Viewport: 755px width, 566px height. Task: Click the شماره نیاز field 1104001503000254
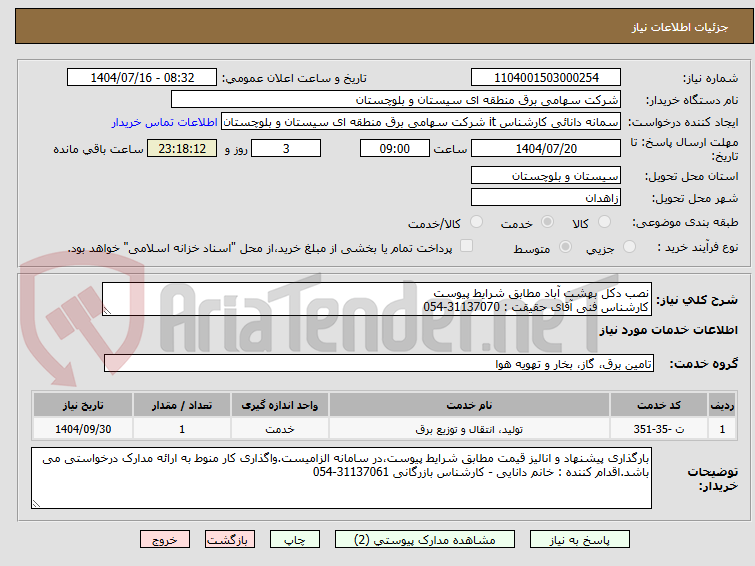click(546, 78)
